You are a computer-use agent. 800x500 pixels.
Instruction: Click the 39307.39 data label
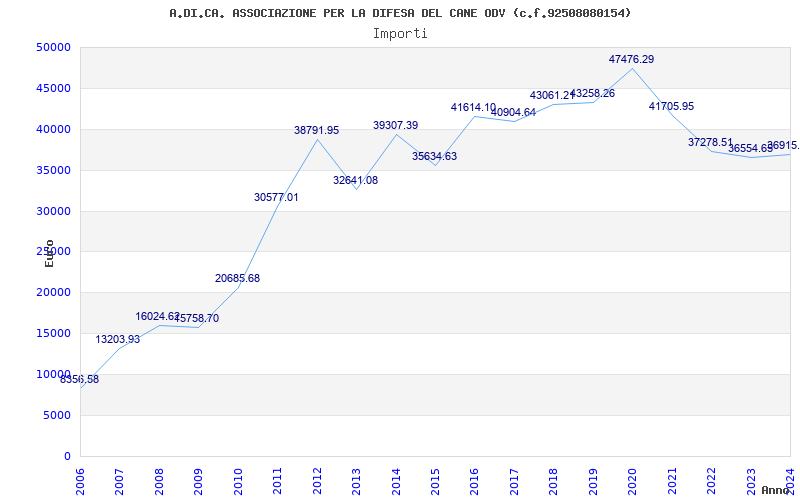tap(395, 125)
